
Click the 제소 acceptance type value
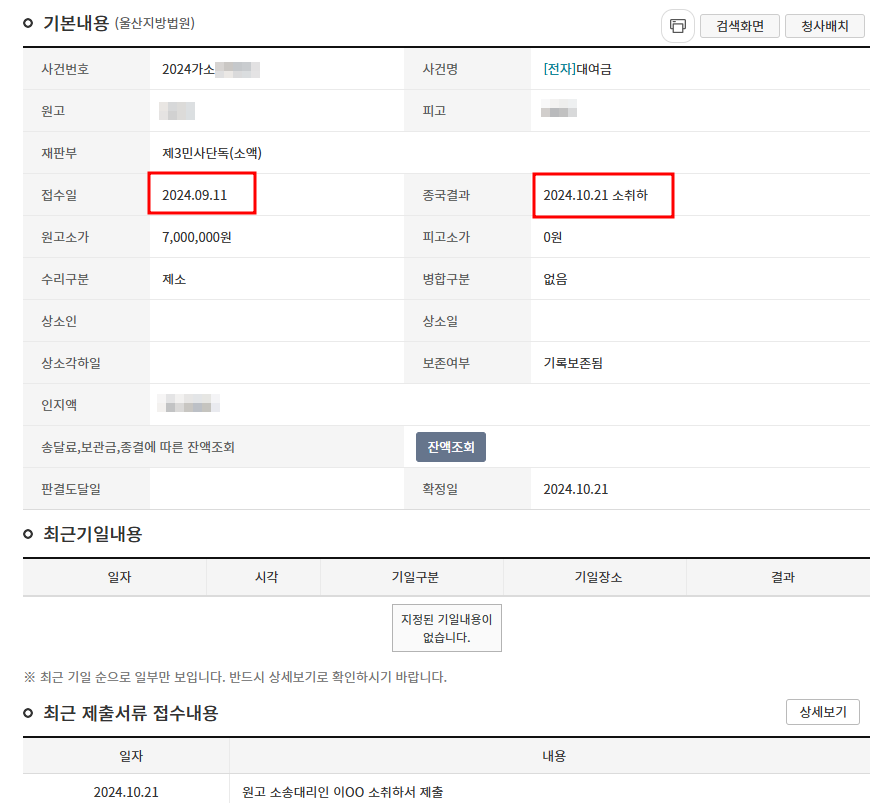pos(174,279)
